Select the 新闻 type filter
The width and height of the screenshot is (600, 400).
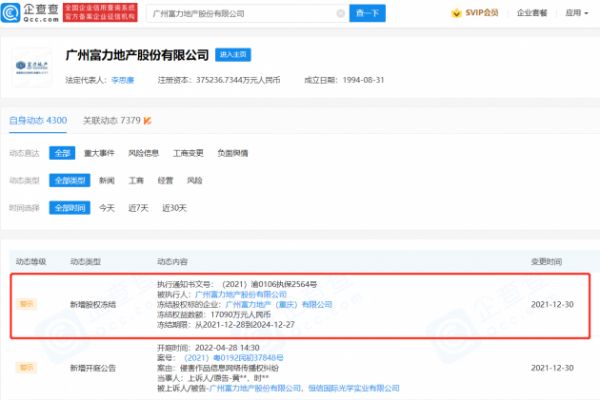(x=107, y=180)
